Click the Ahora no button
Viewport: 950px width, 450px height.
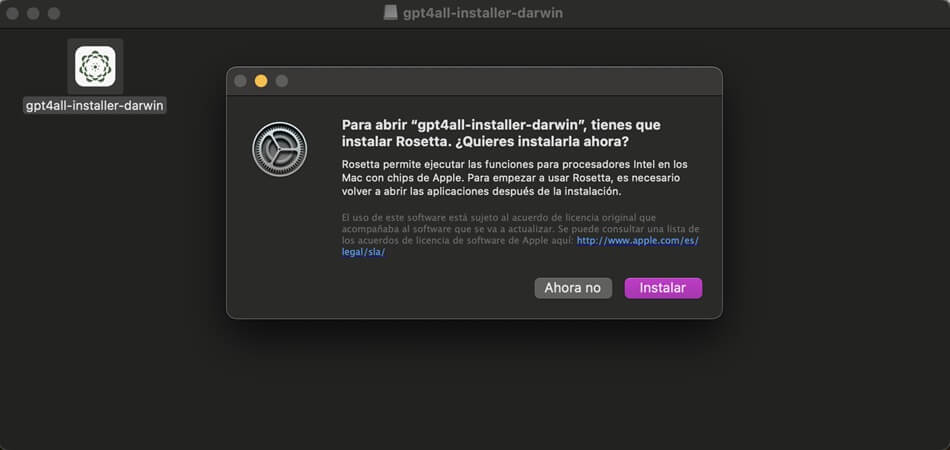pyautogui.click(x=573, y=288)
